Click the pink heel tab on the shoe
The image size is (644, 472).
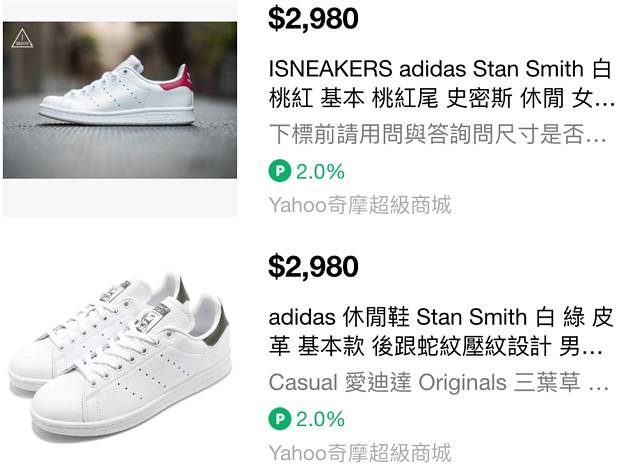click(179, 80)
